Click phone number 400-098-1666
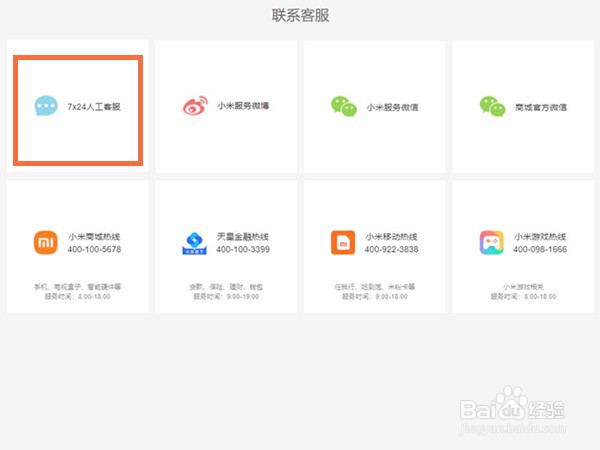Viewport: 600px width, 450px height. point(540,249)
